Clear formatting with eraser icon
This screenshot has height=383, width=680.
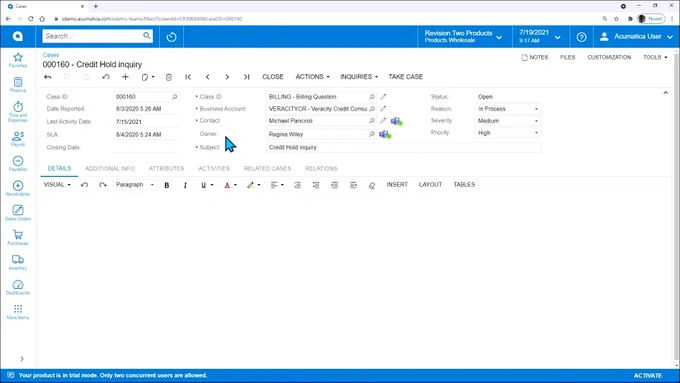(x=372, y=185)
